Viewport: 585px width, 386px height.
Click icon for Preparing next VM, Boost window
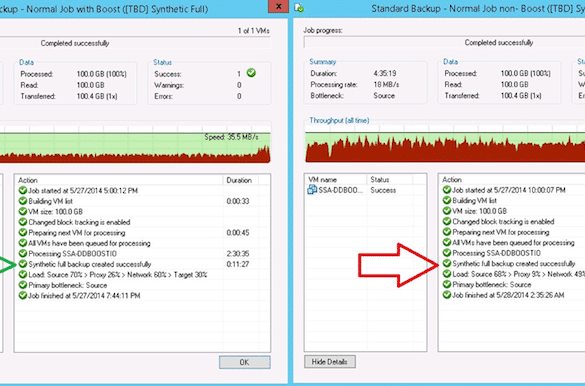tap(23, 232)
